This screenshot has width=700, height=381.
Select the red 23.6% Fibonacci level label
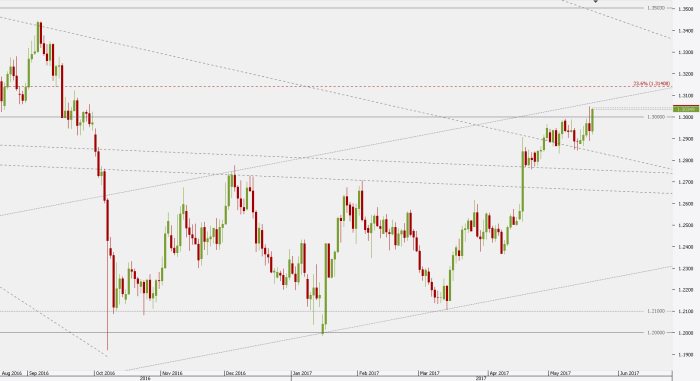[x=651, y=84]
